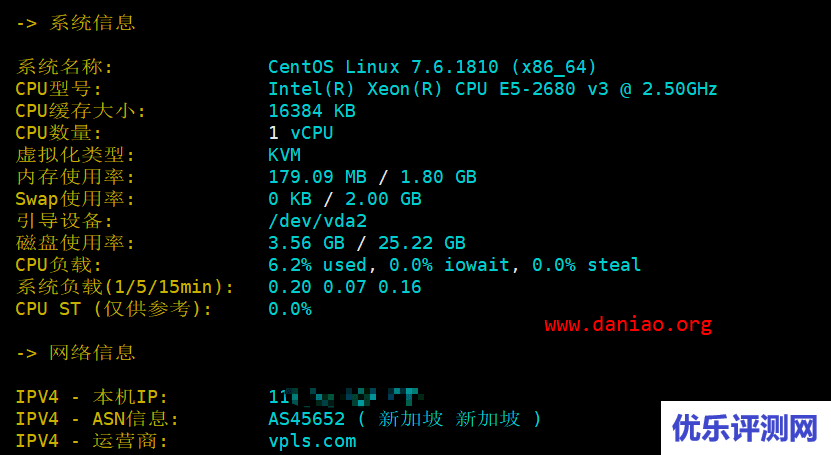
Task: Click the Intel Xeon E5-2680 v3 value
Action: pos(492,89)
